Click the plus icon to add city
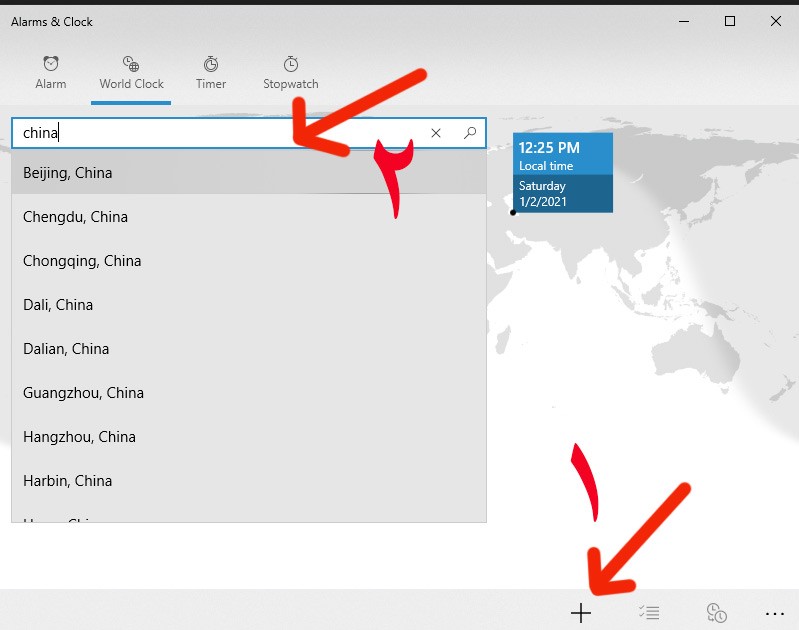 tap(581, 613)
